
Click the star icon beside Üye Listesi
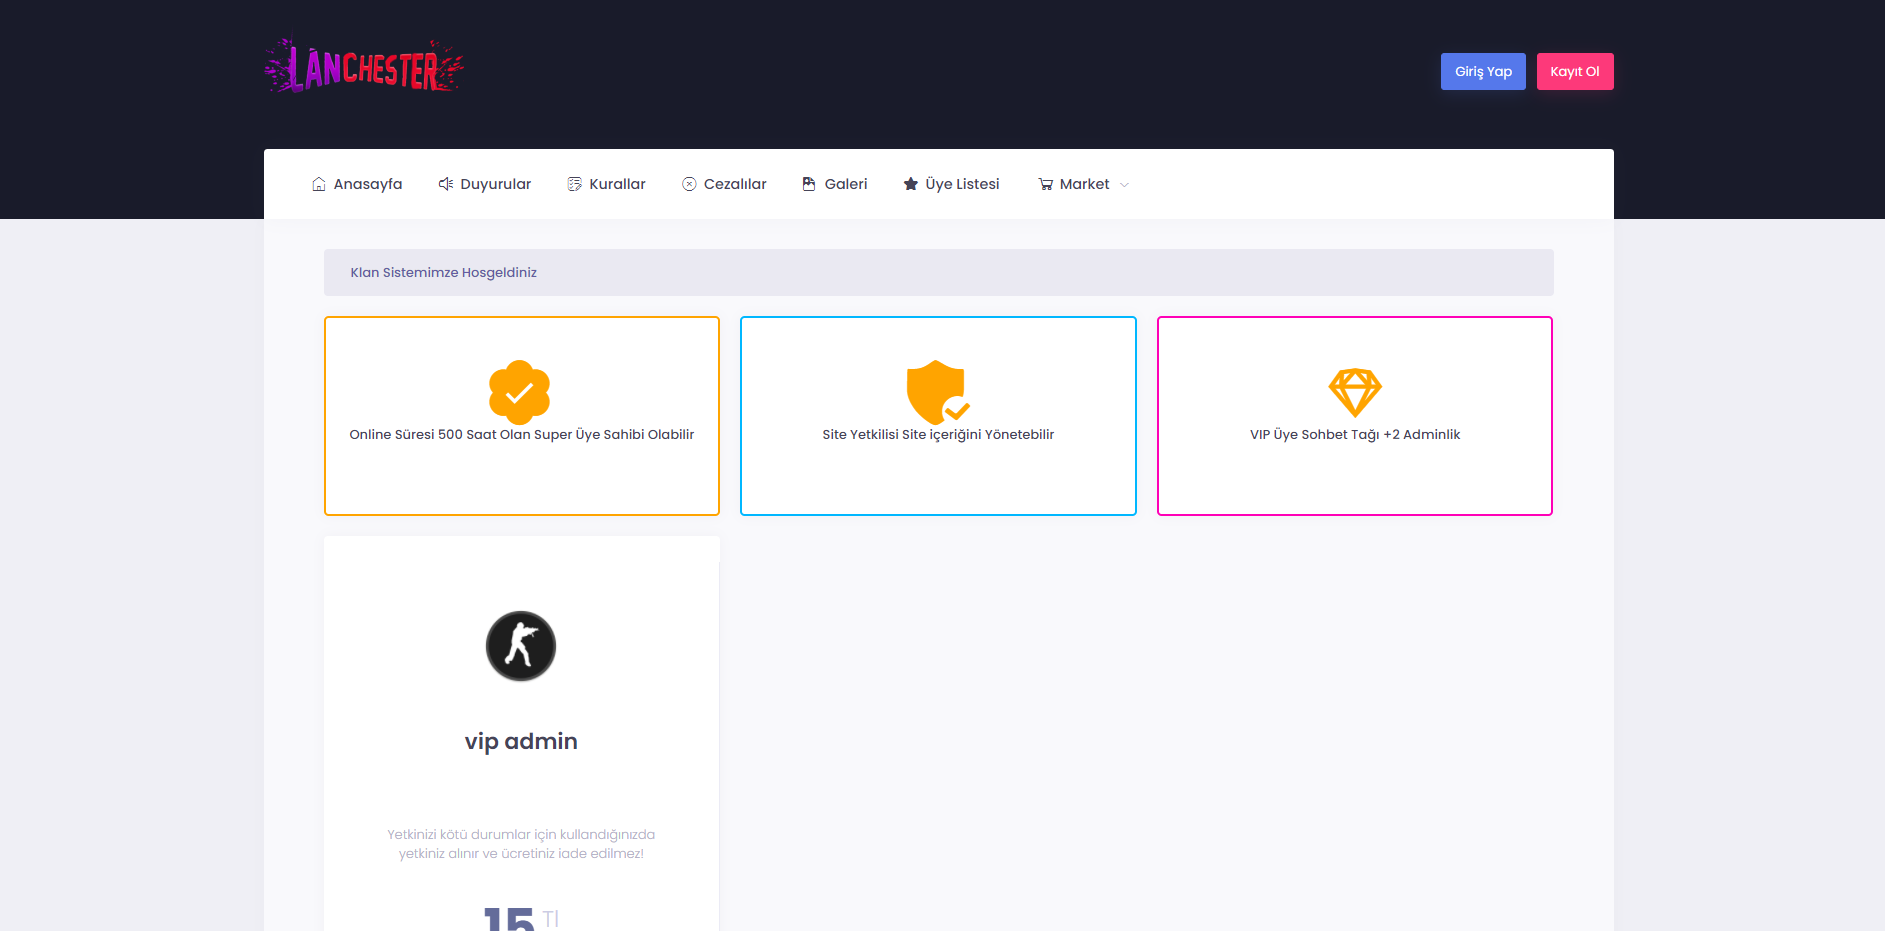tap(911, 184)
